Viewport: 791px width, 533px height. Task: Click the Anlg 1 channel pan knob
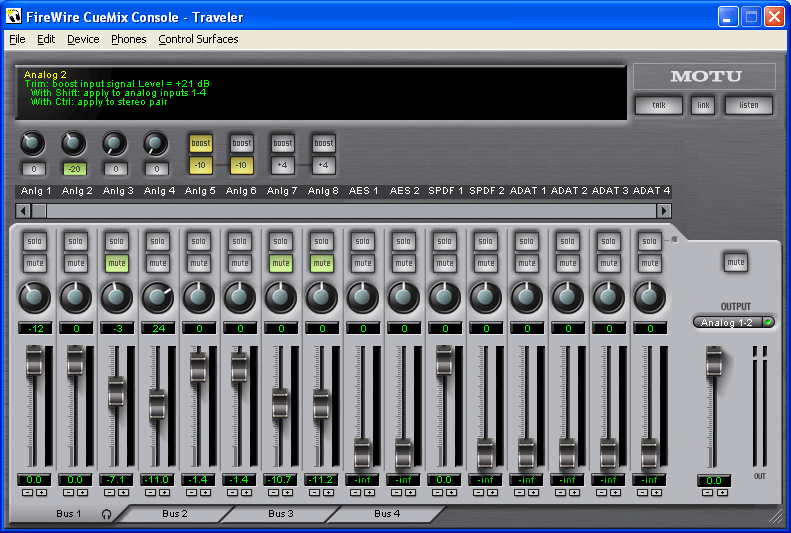(x=34, y=297)
